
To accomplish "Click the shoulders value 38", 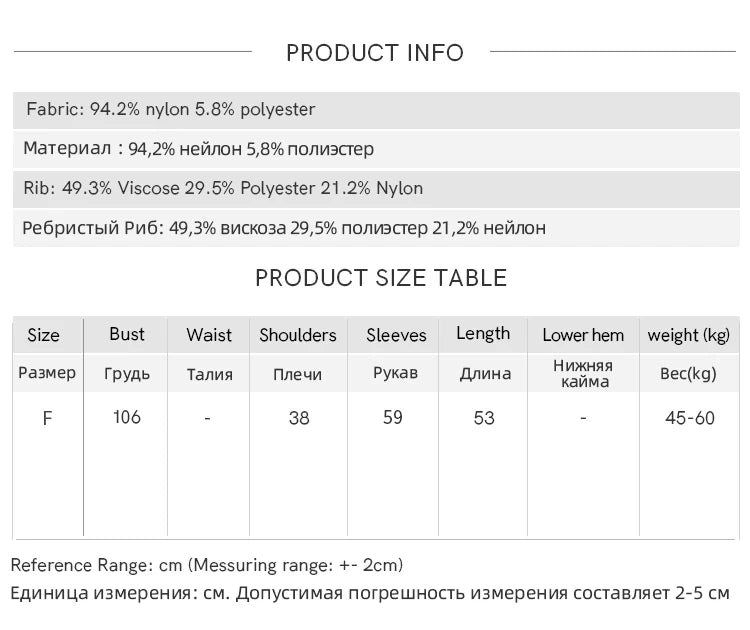I will pyautogui.click(x=299, y=418).
